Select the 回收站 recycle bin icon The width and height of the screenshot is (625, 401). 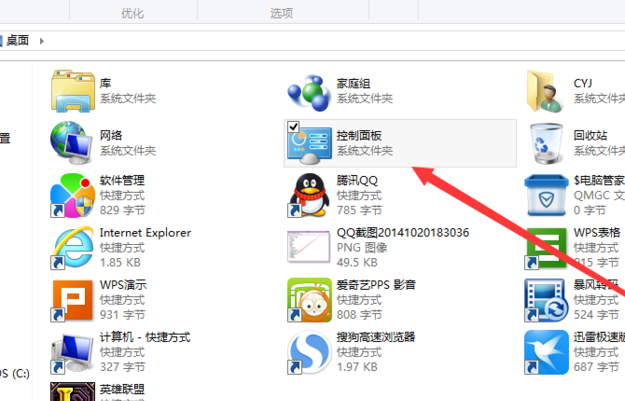546,143
